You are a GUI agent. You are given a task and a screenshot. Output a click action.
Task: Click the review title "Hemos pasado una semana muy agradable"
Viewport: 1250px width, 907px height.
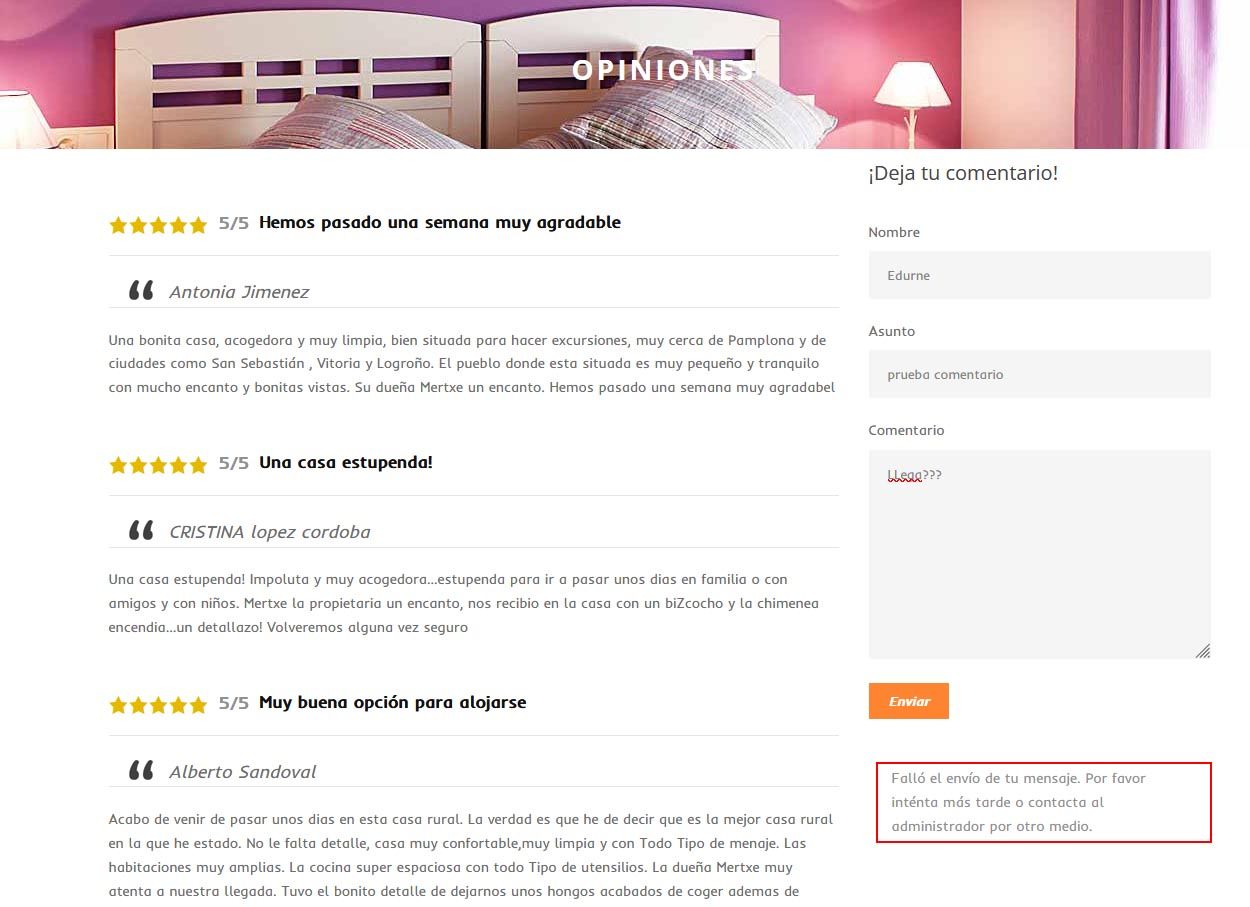point(440,222)
